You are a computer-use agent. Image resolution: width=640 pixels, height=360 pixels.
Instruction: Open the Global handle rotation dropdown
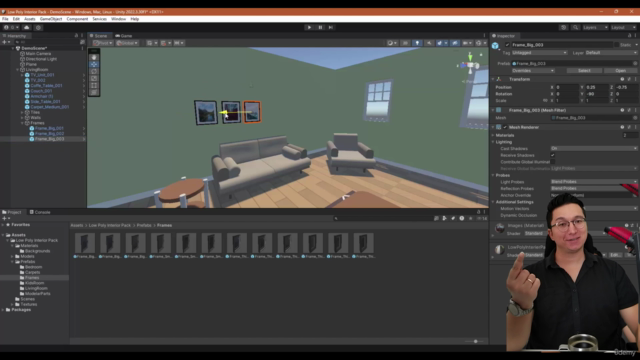[127, 43]
